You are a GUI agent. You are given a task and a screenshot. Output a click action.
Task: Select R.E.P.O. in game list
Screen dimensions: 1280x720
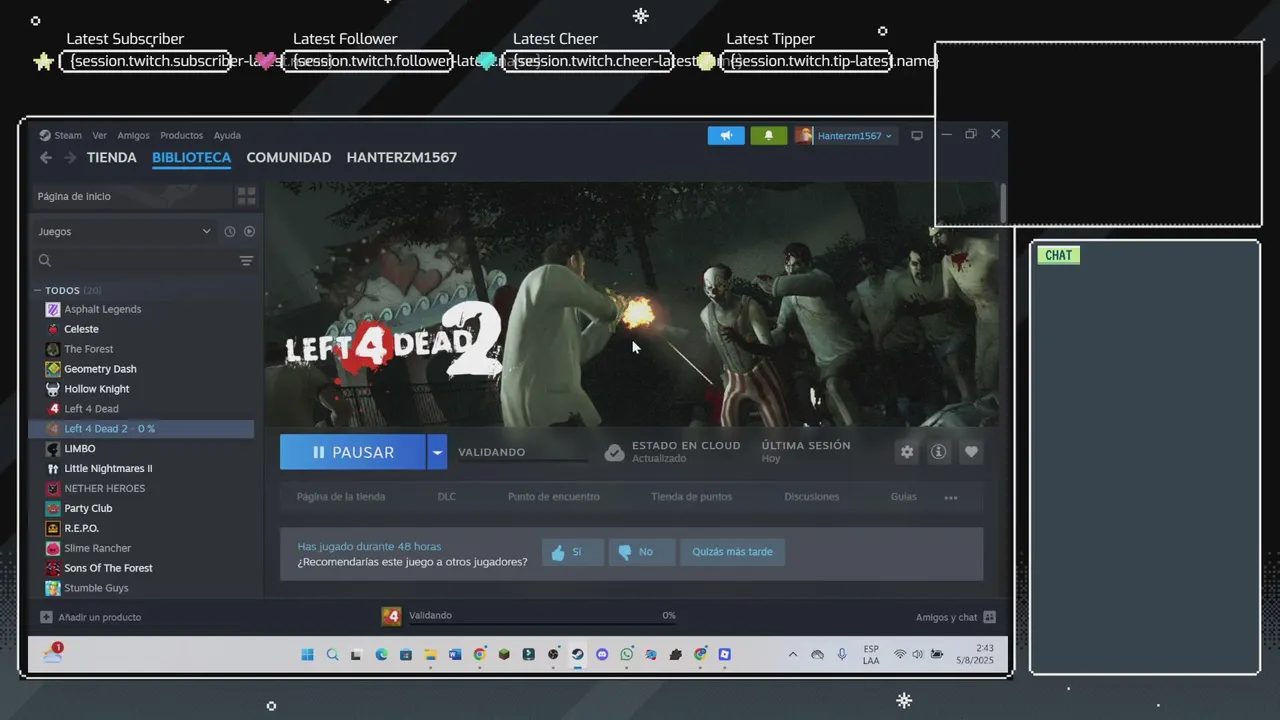141,528
